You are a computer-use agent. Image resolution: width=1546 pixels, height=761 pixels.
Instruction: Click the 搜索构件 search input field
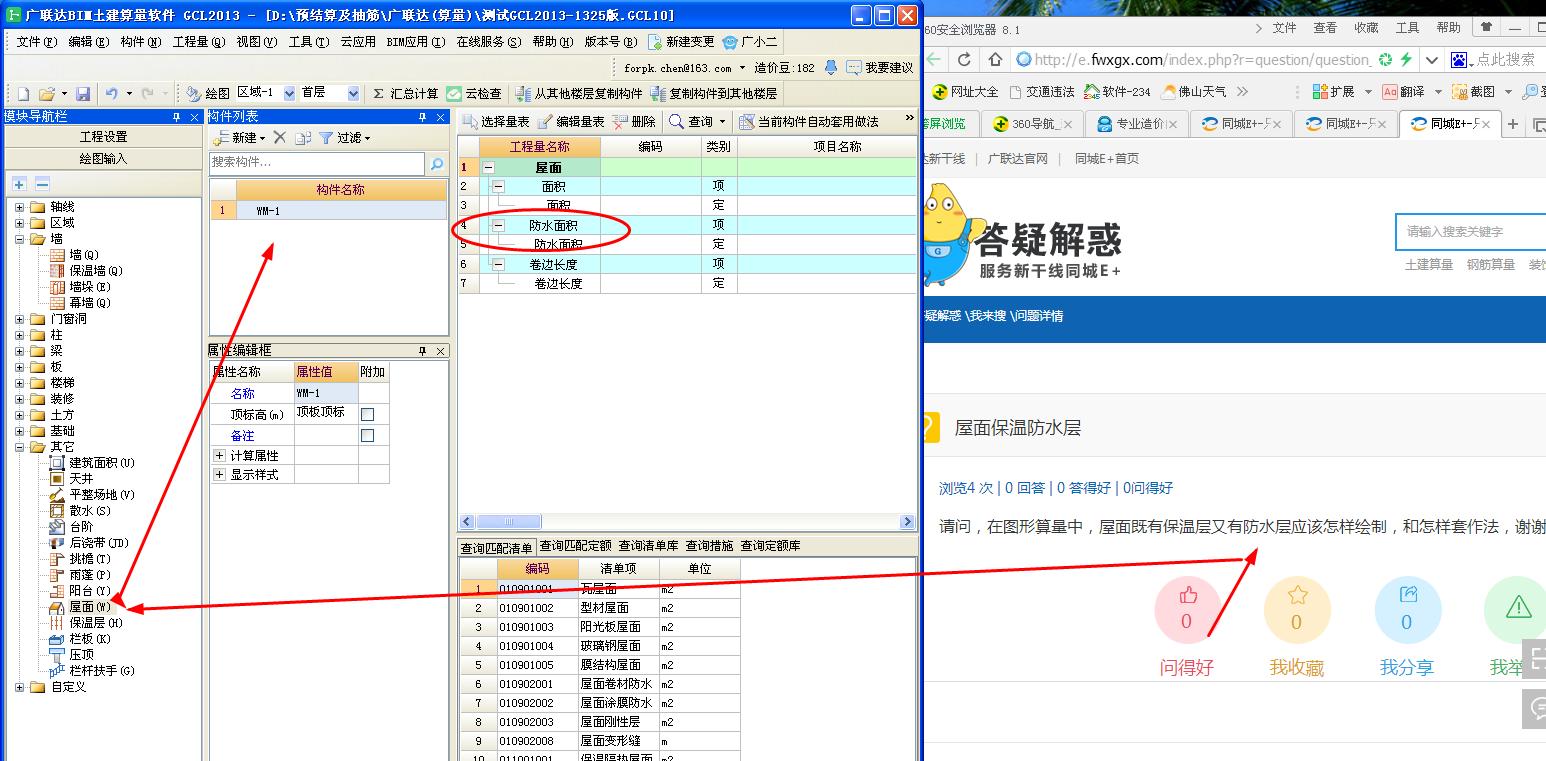[x=317, y=163]
